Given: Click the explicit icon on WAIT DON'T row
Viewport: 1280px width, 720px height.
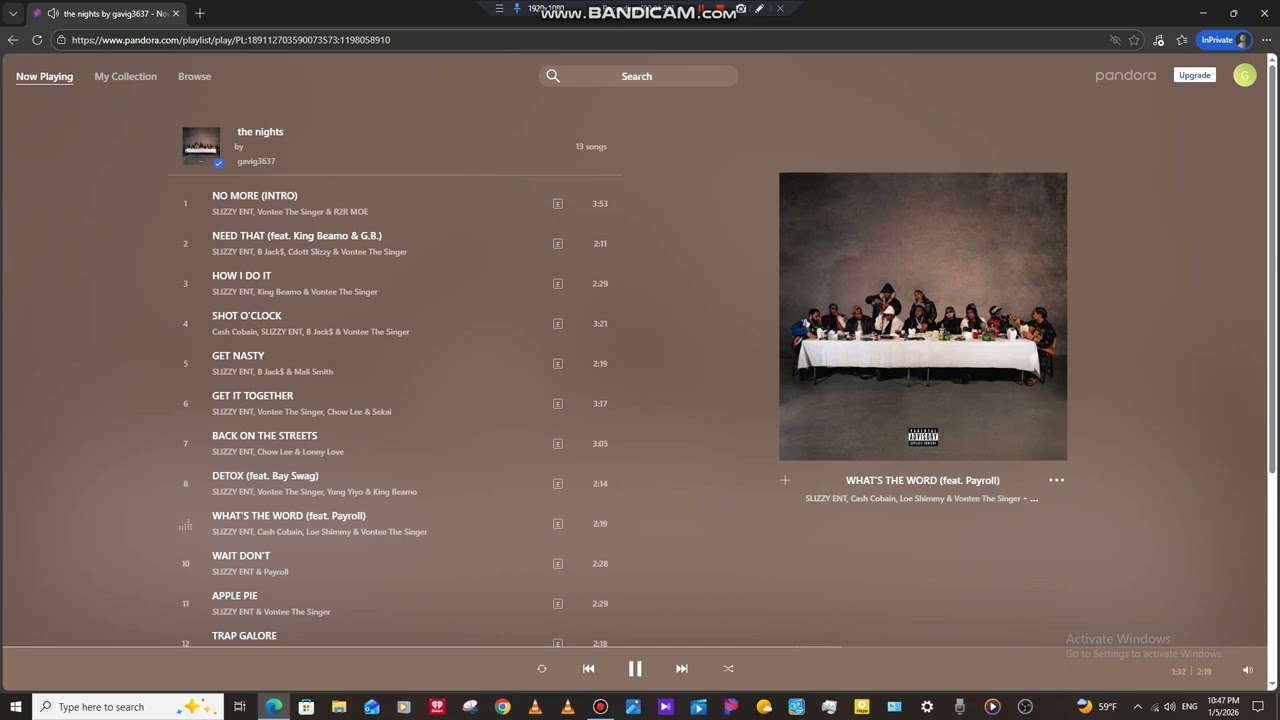Looking at the screenshot, I should [558, 564].
